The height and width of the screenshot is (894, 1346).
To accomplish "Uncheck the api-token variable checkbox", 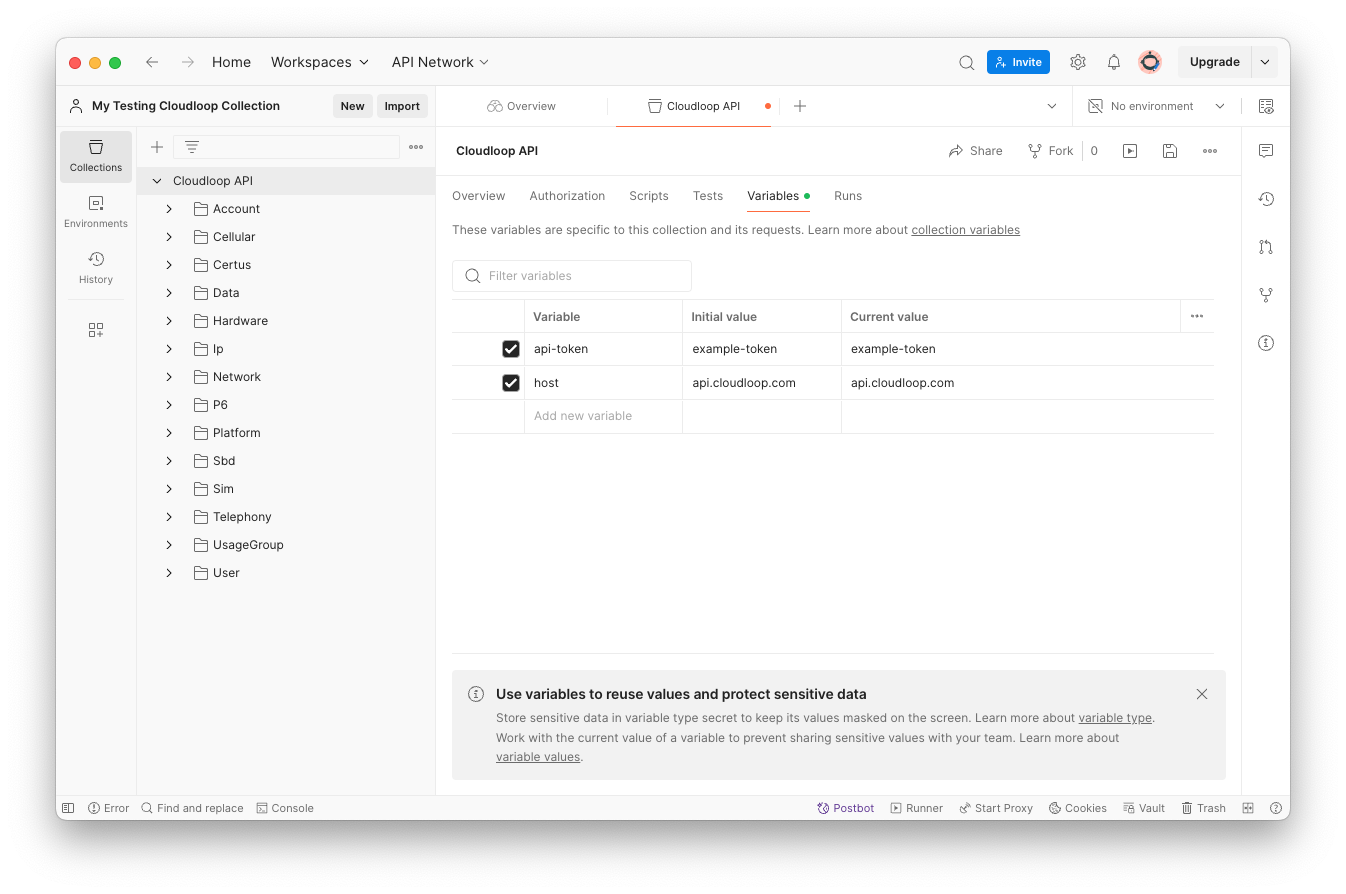I will click(511, 349).
